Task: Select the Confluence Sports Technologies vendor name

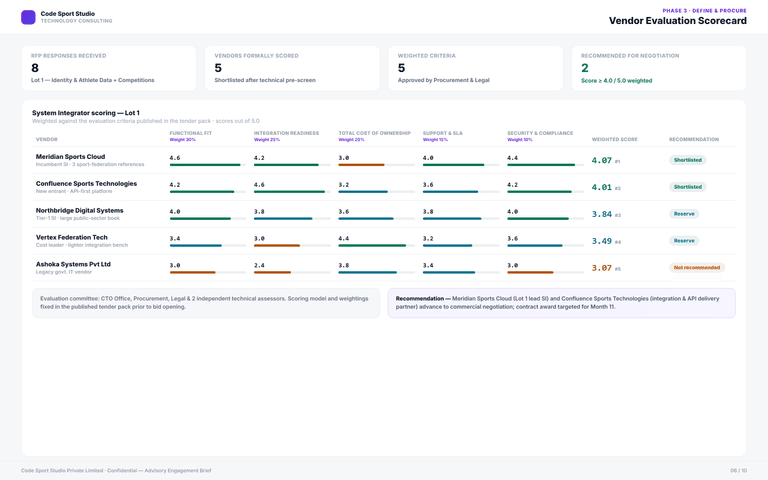Action: click(86, 184)
